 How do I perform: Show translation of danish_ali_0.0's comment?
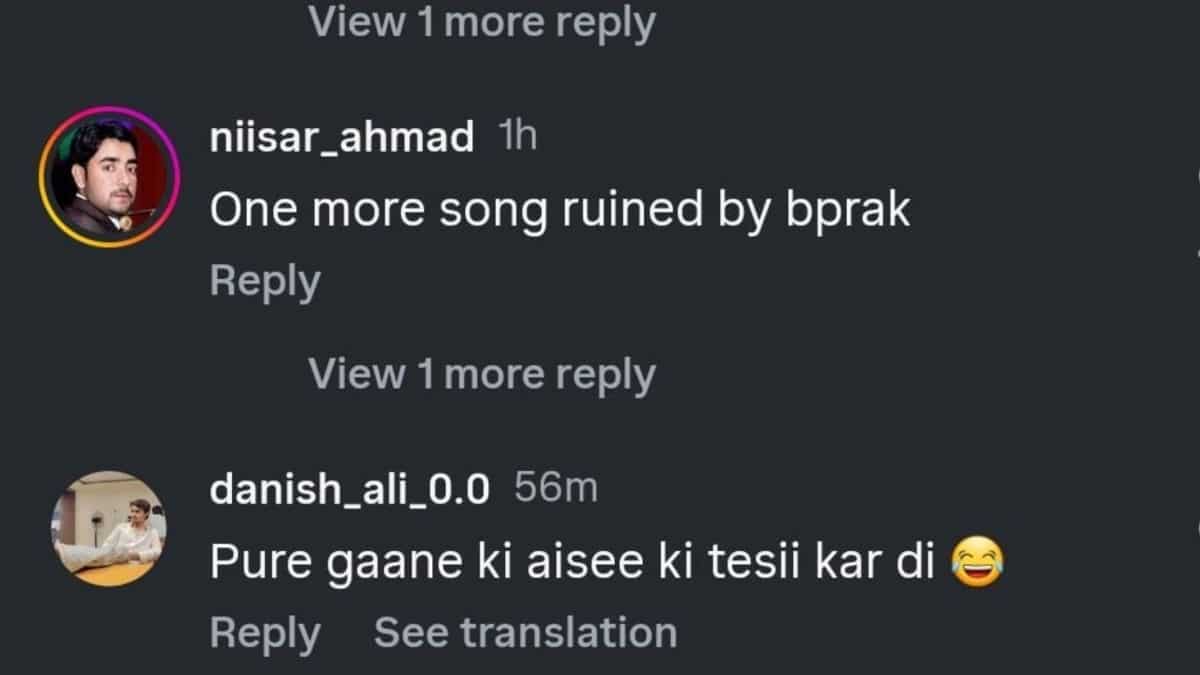pos(525,633)
